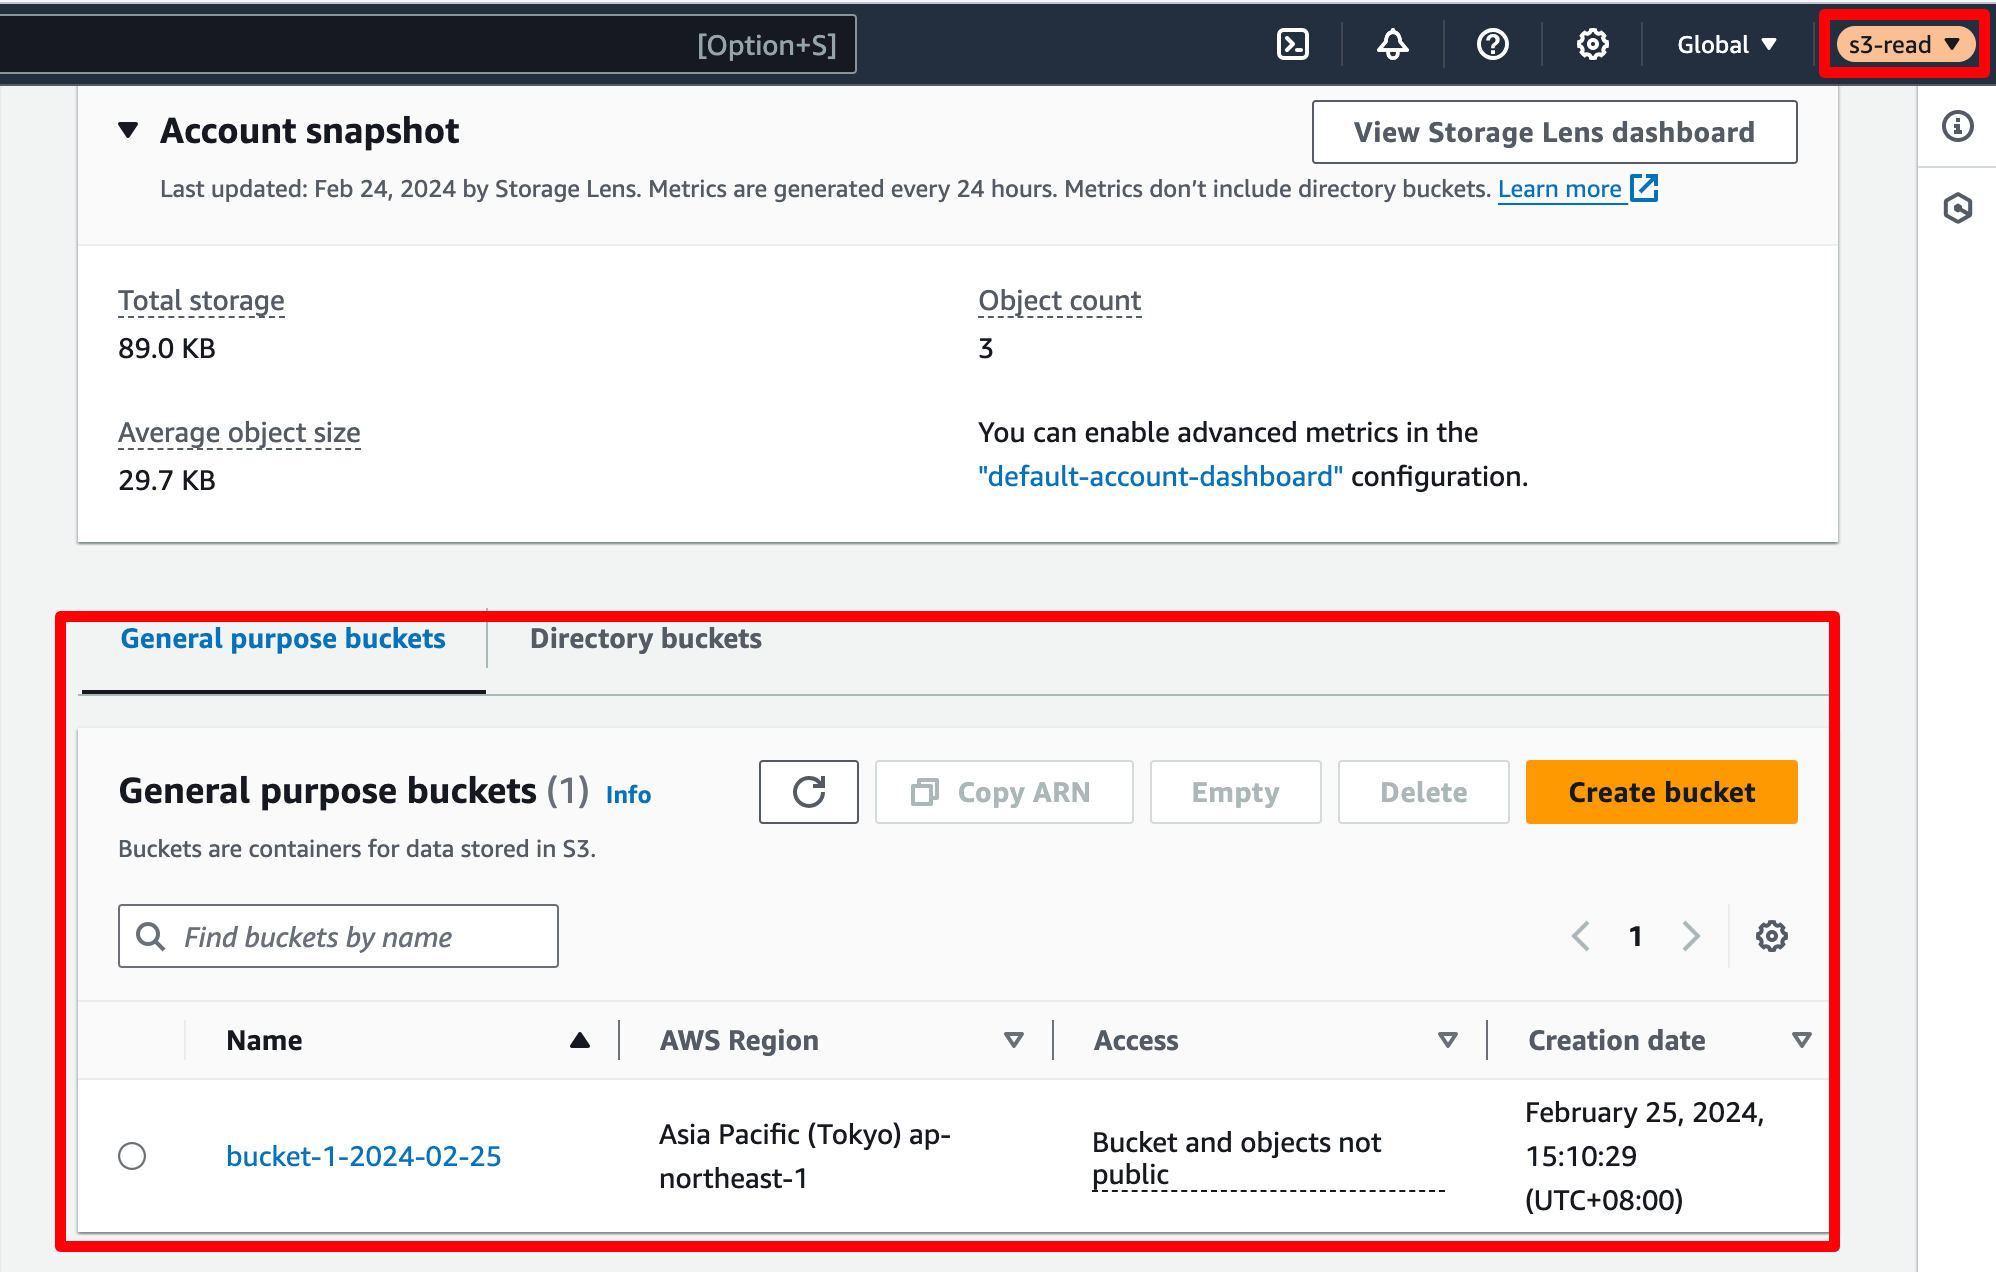The image size is (1996, 1272).
Task: Open the bucket-1-2024-02-25 link
Action: (x=364, y=1156)
